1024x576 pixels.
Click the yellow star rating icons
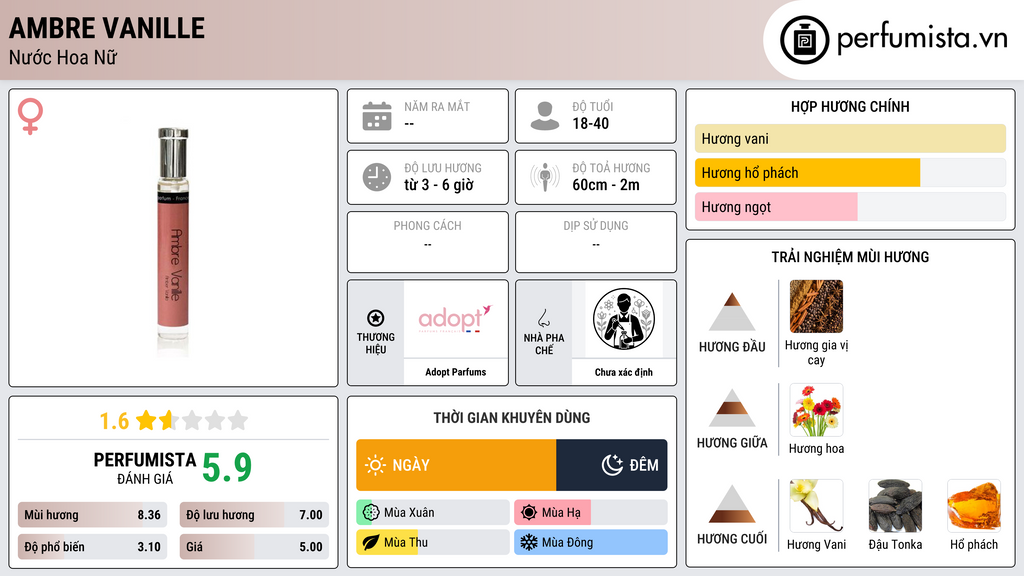click(x=192, y=420)
